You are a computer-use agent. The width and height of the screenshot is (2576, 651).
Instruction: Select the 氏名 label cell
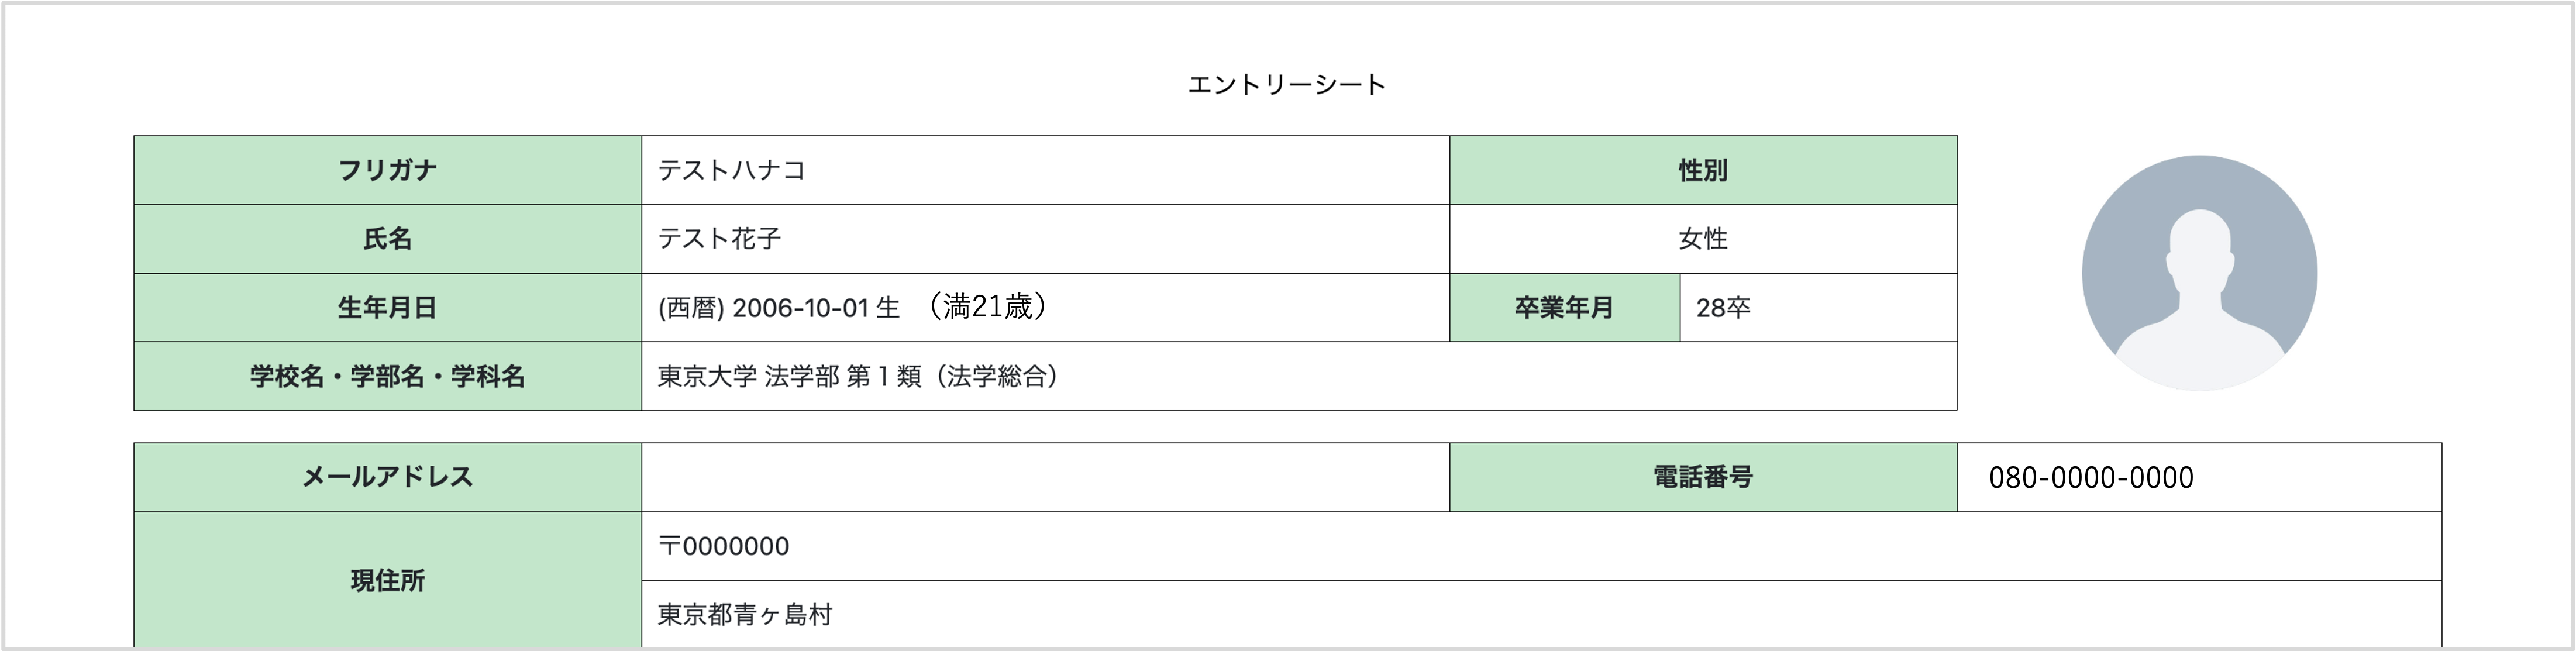point(388,239)
